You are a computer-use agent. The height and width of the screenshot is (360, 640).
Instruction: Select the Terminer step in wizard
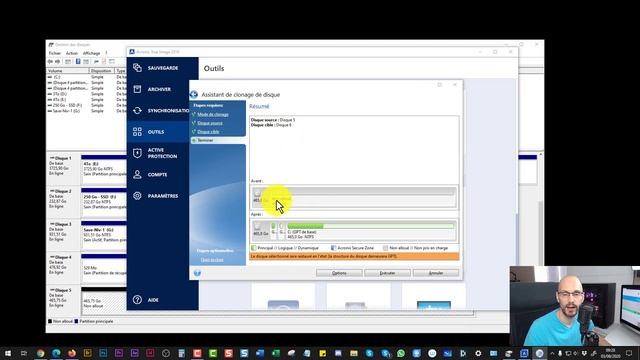point(205,140)
